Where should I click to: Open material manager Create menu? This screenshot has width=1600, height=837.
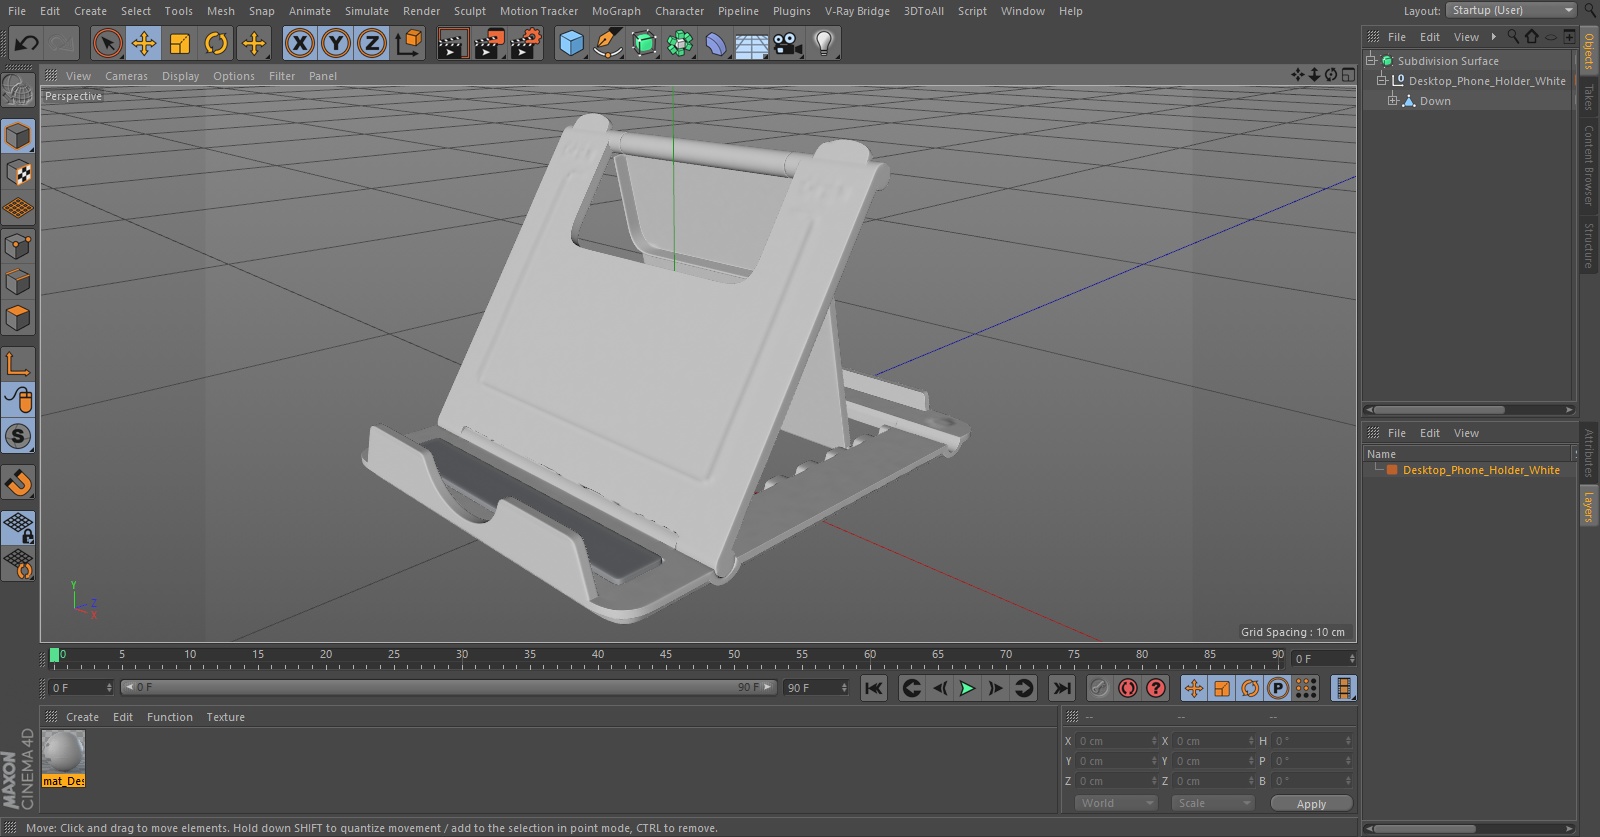point(82,717)
